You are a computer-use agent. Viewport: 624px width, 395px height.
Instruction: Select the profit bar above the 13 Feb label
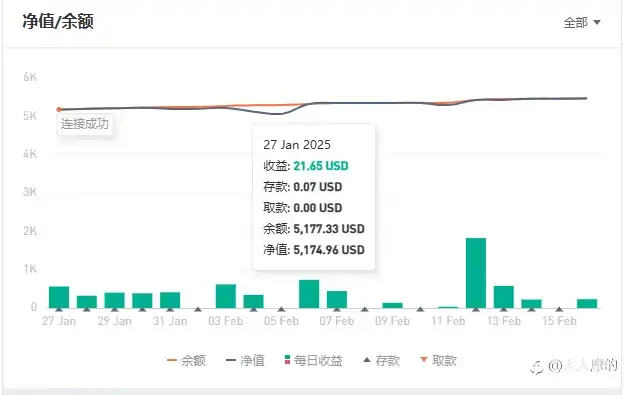[x=504, y=297]
